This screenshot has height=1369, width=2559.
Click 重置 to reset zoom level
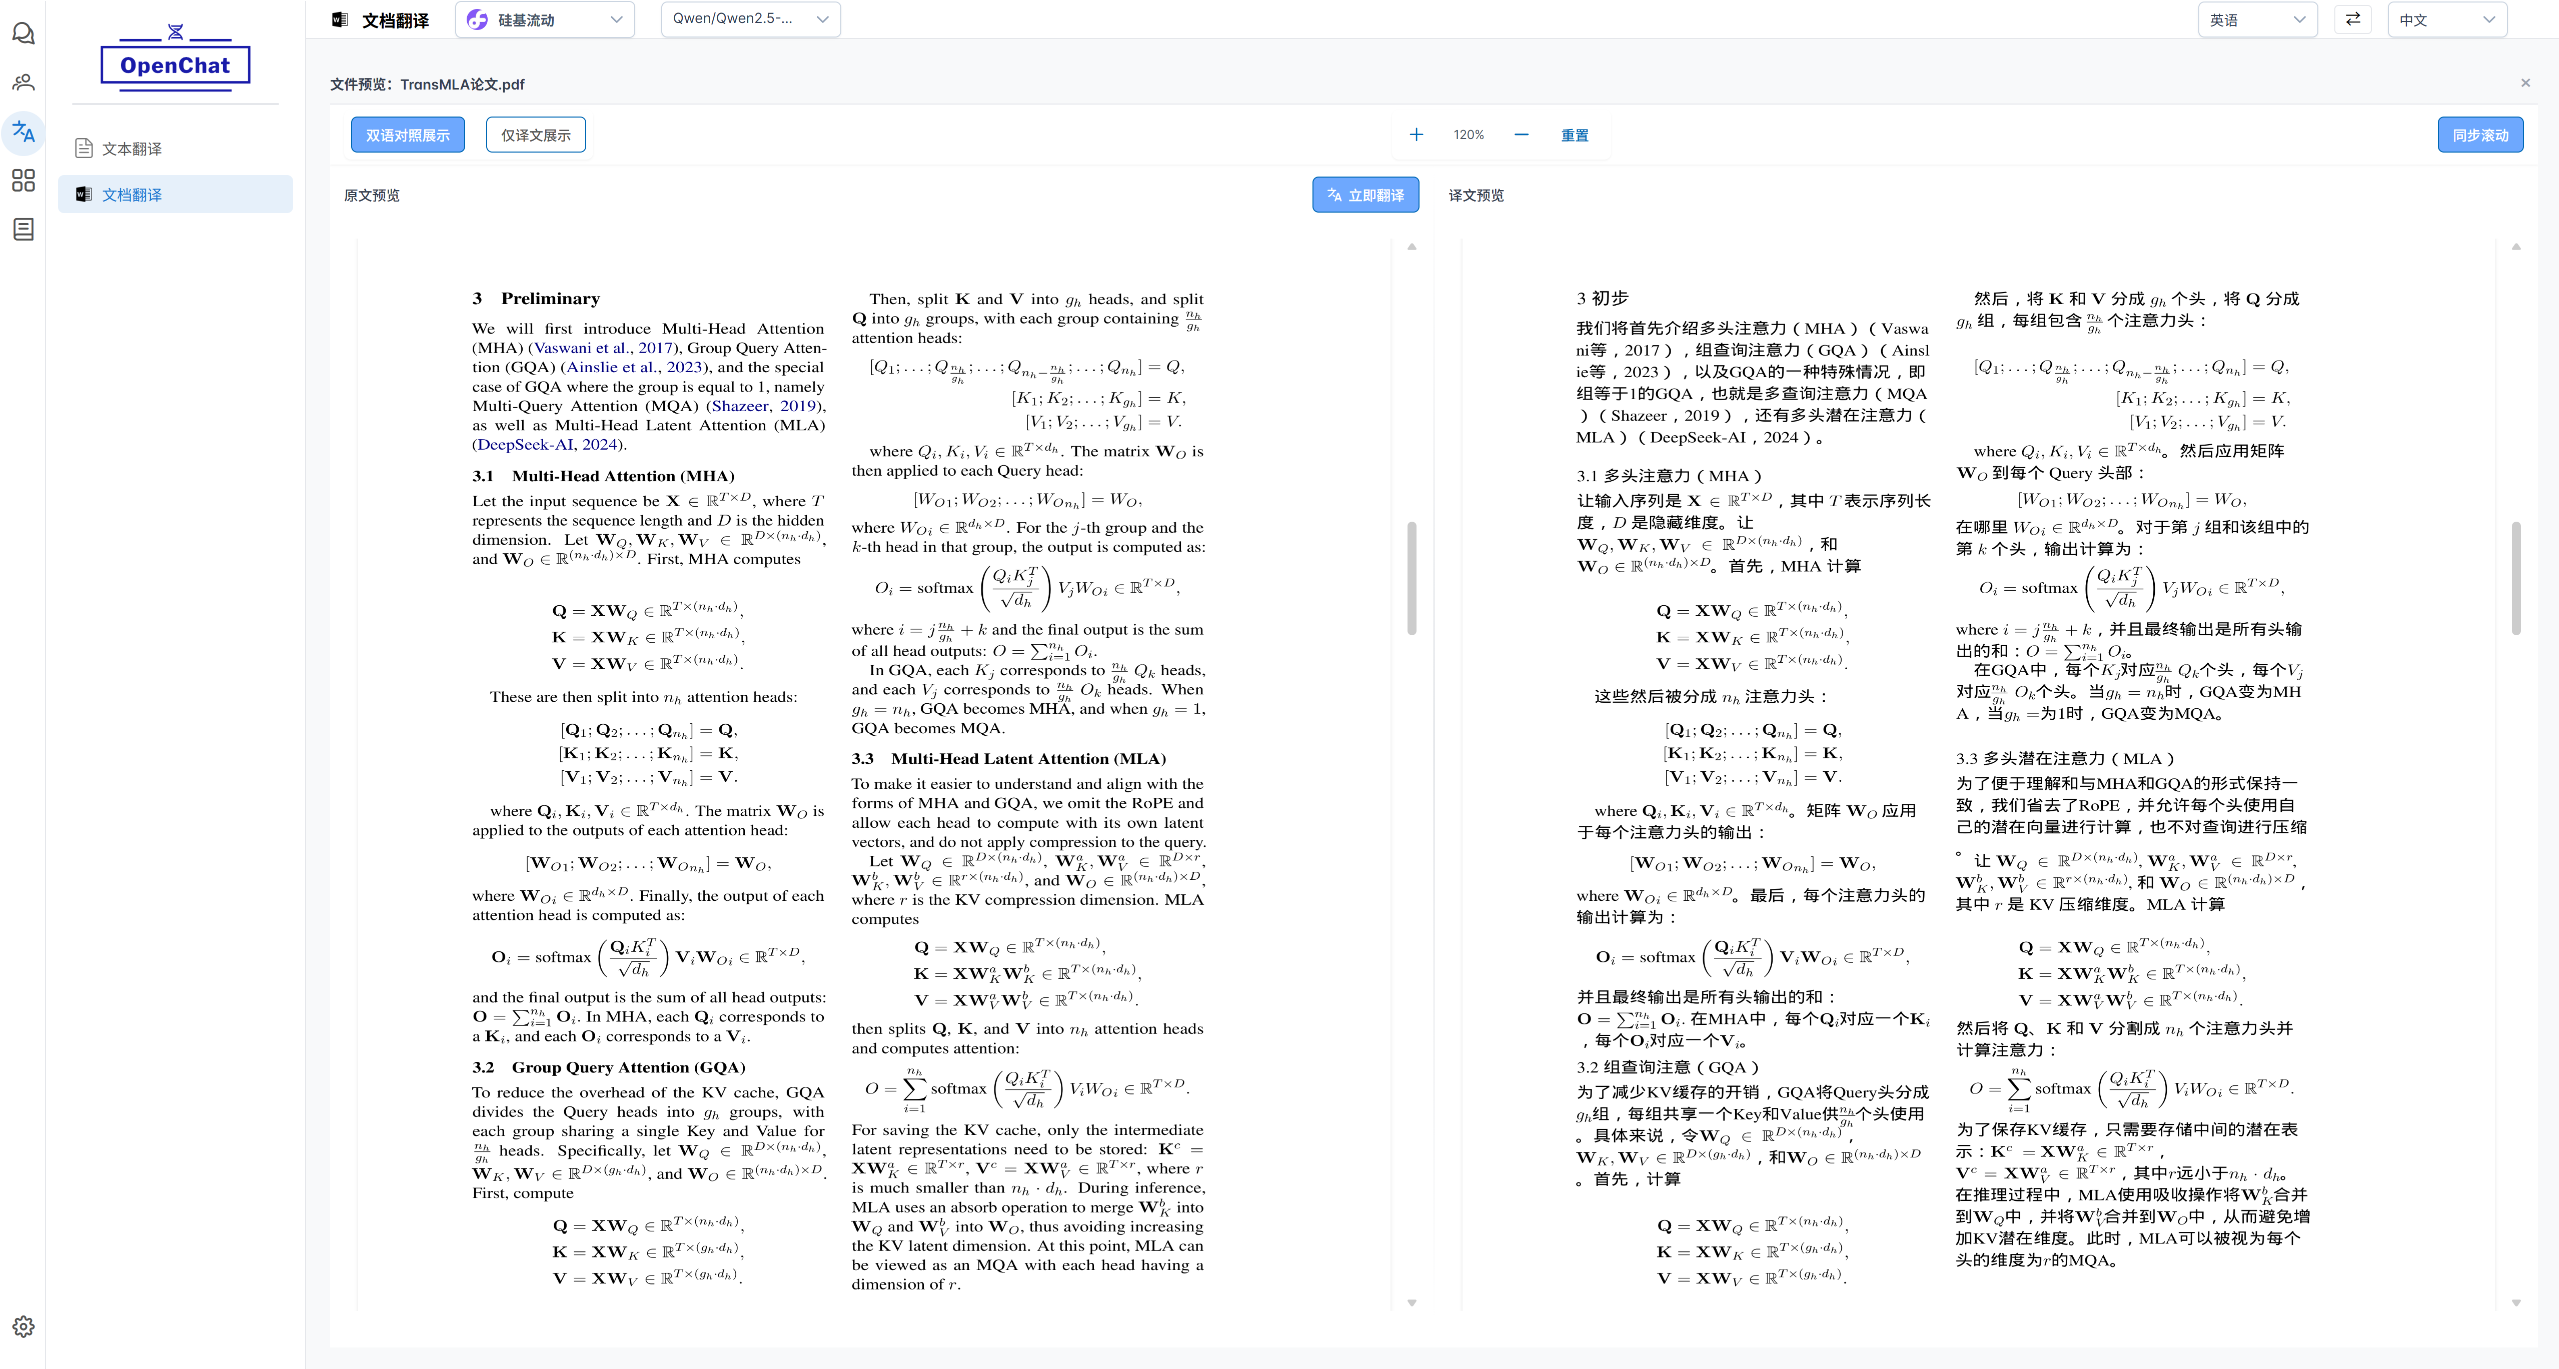tap(1574, 134)
